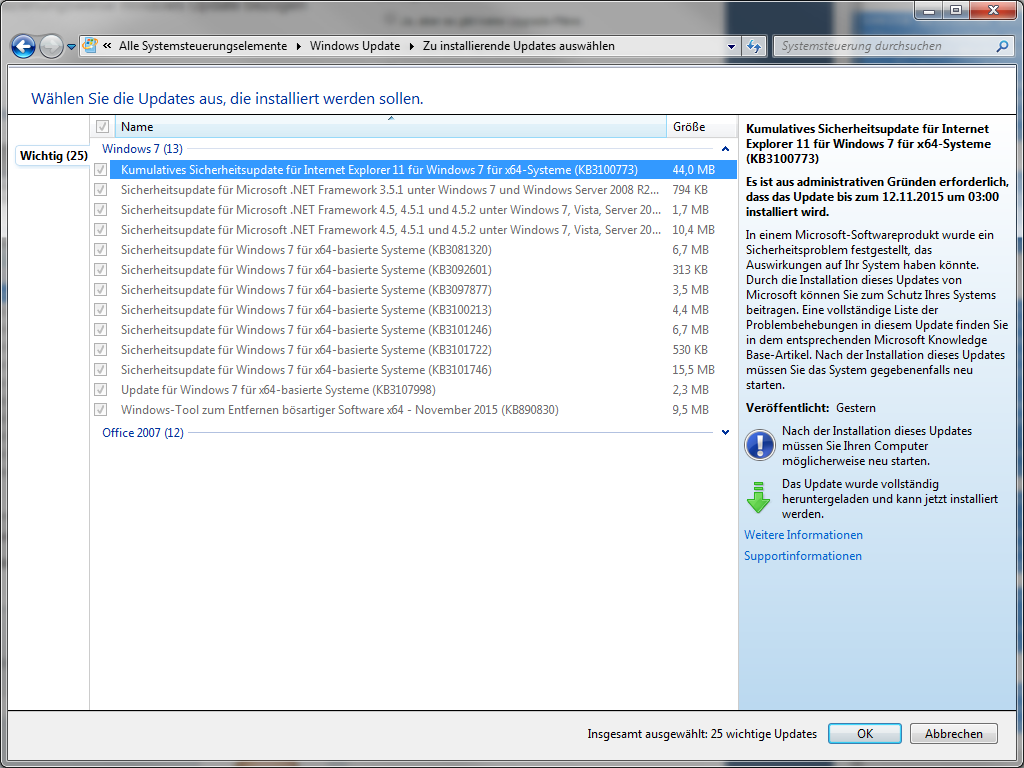
Task: Toggle checkbox for KB3101246 update
Action: (x=101, y=330)
